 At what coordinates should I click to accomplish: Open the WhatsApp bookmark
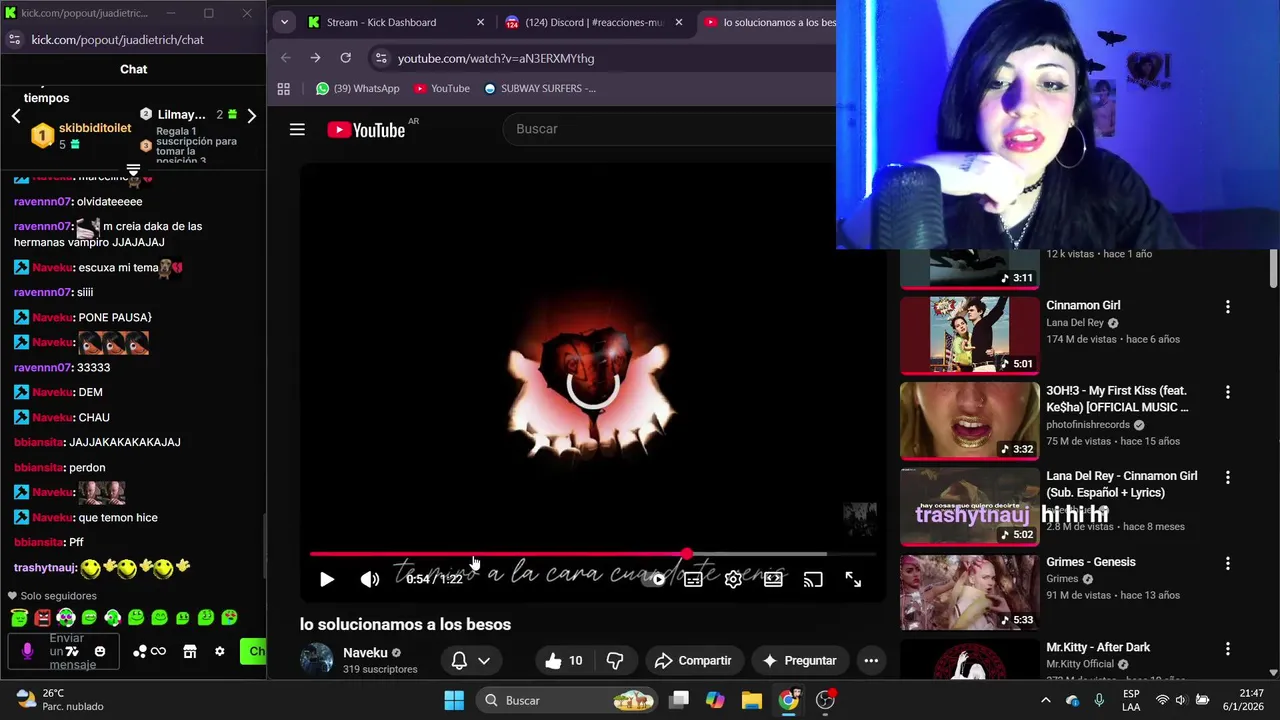pos(357,88)
